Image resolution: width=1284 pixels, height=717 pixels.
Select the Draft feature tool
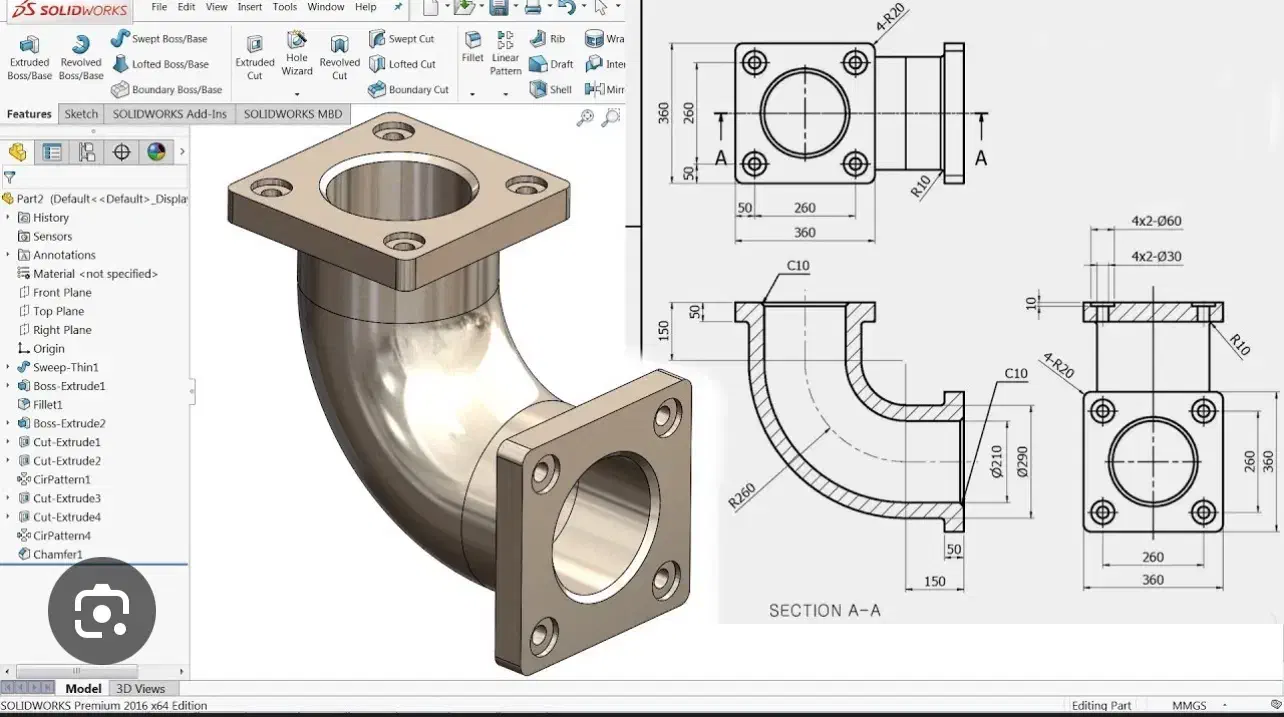coord(551,64)
